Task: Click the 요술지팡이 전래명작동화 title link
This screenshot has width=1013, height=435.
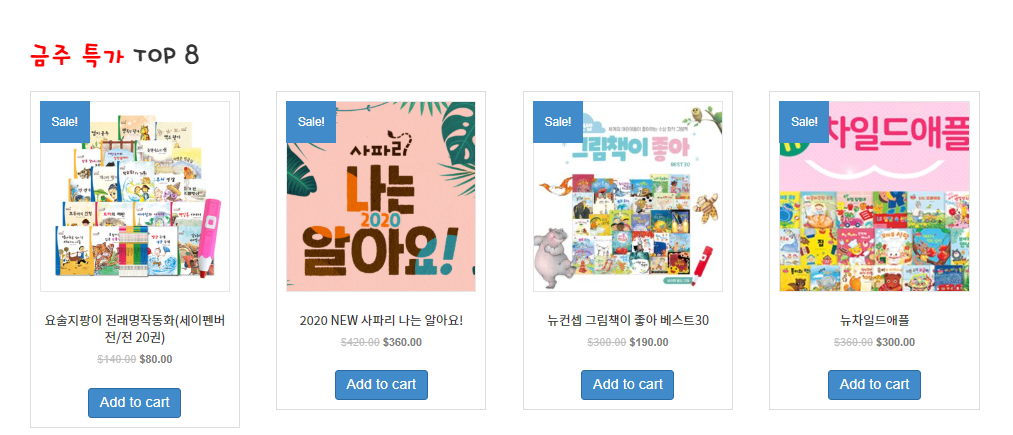Action: pyautogui.click(x=134, y=329)
